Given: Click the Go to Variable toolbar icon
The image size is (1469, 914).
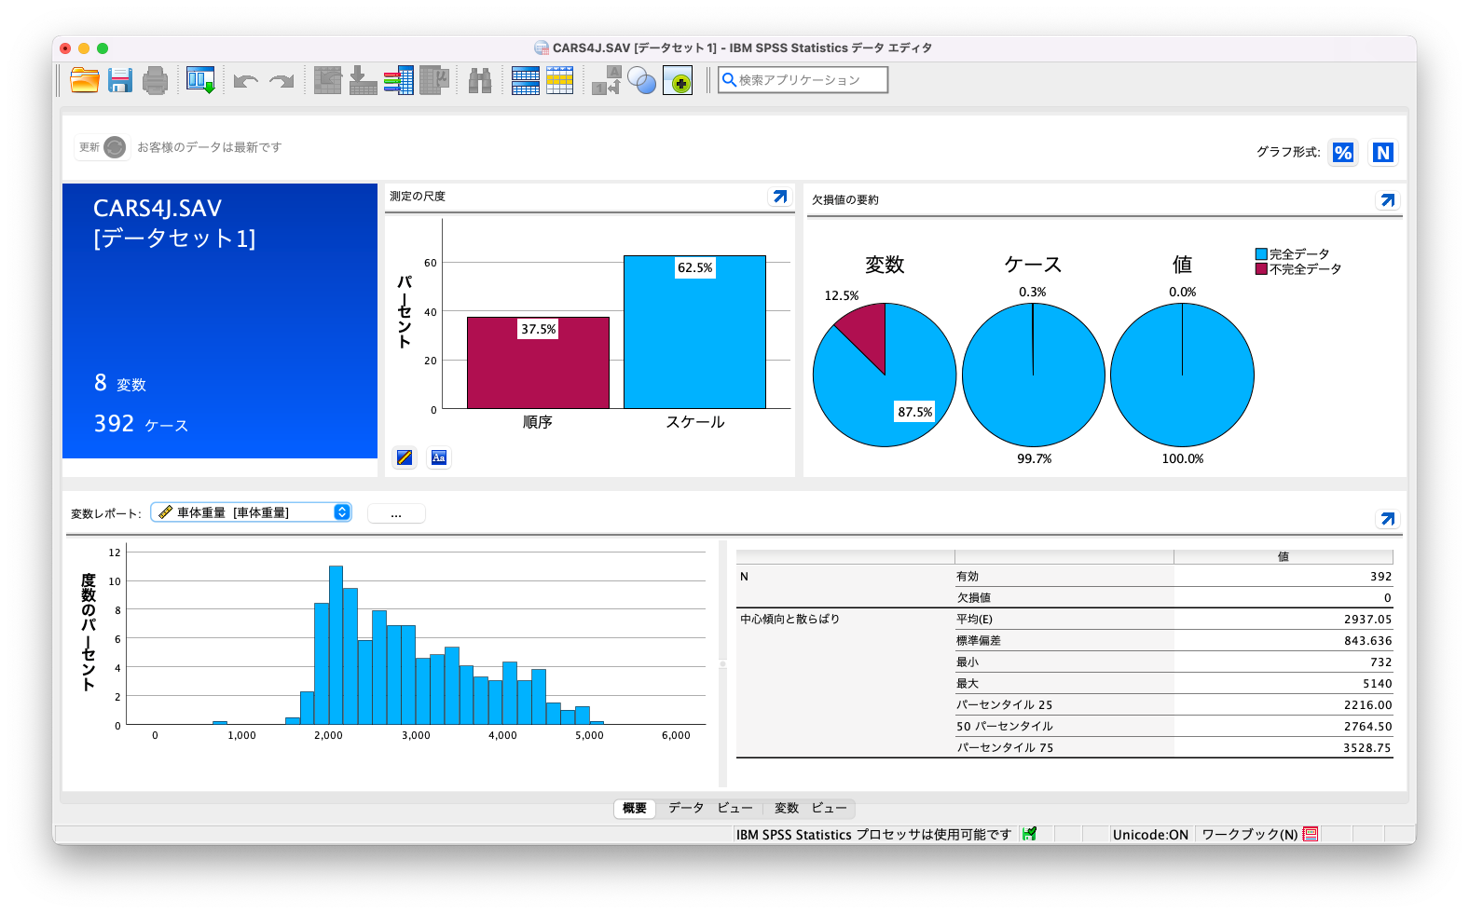Looking at the screenshot, I should pos(363,80).
